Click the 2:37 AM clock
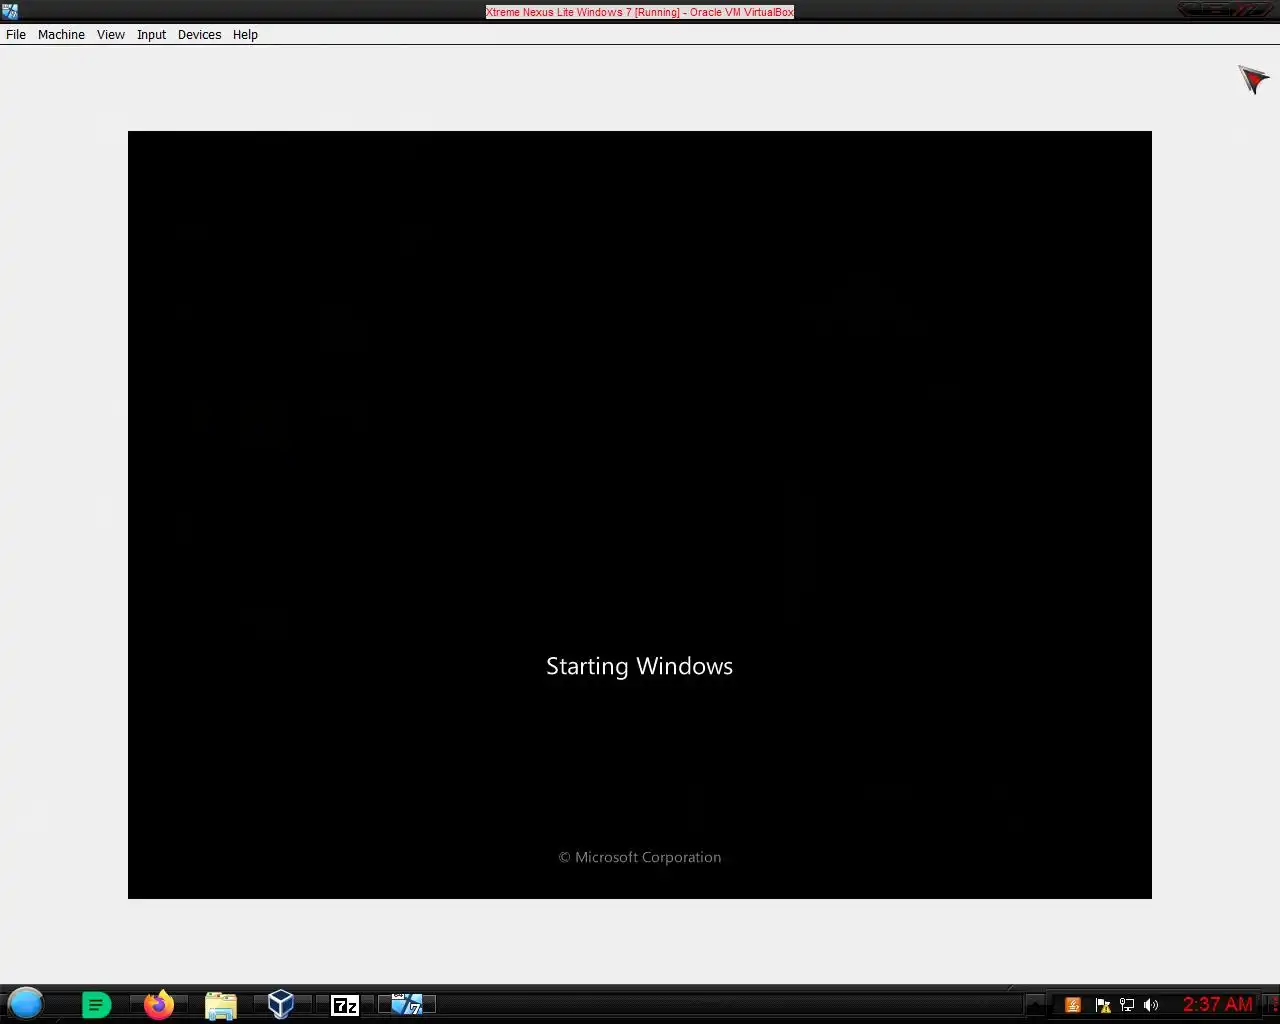This screenshot has height=1024, width=1280. tap(1218, 1004)
